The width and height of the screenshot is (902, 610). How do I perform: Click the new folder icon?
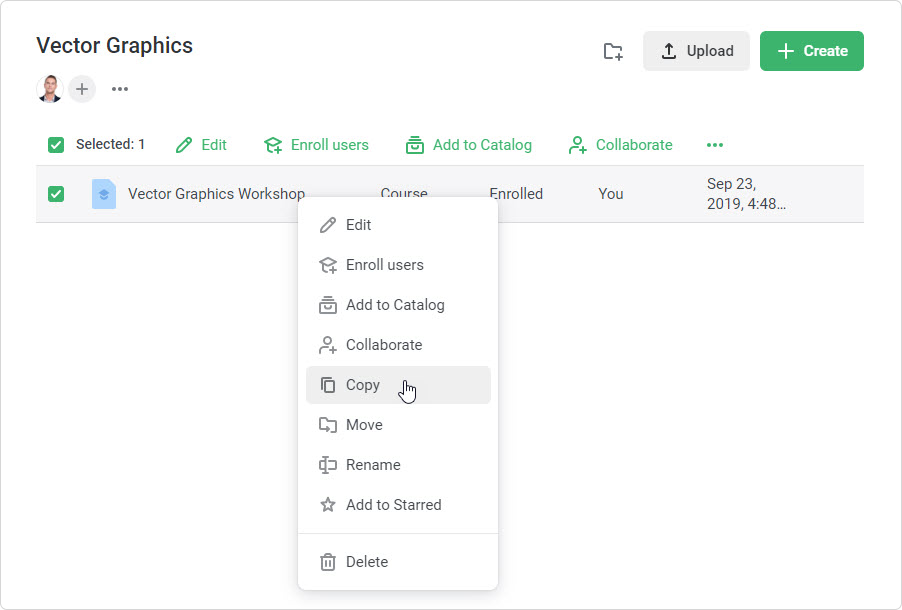(613, 51)
